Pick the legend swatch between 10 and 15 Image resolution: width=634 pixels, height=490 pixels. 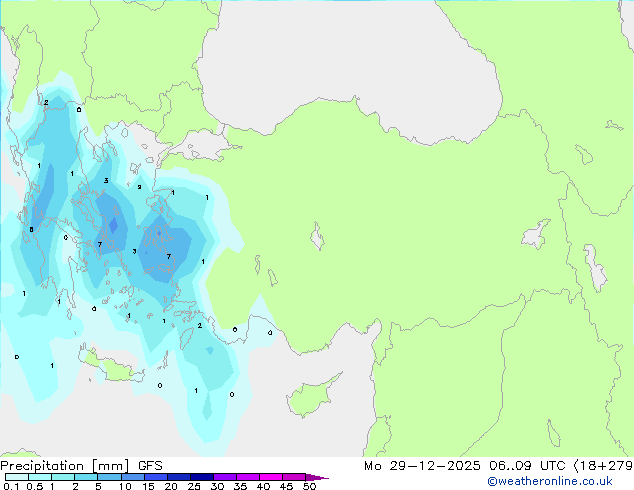coord(133,477)
